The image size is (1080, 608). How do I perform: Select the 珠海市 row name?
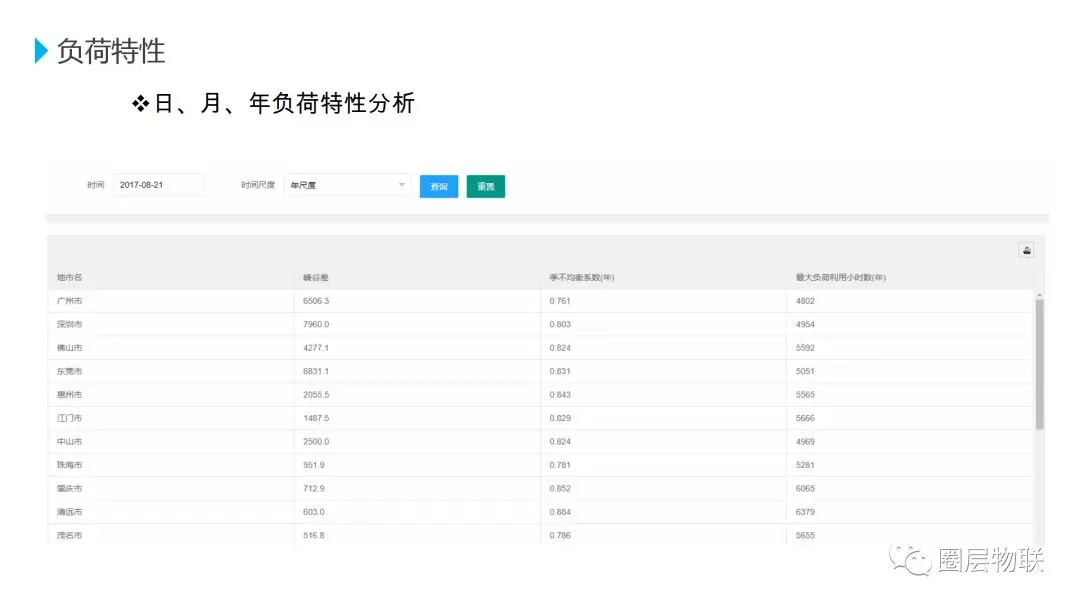tap(69, 465)
